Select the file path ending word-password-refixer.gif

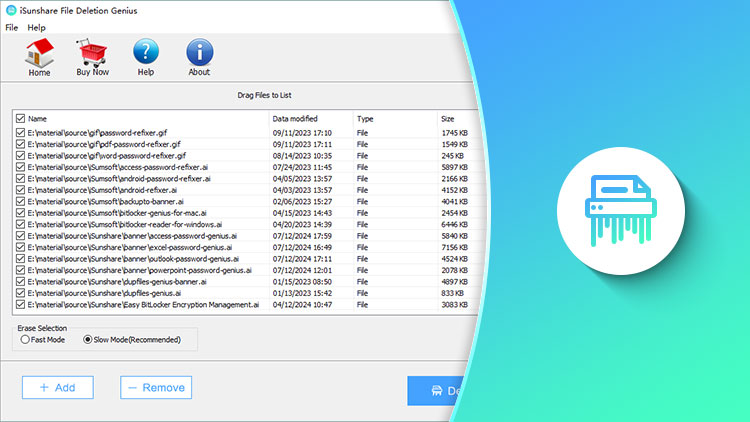pos(107,155)
